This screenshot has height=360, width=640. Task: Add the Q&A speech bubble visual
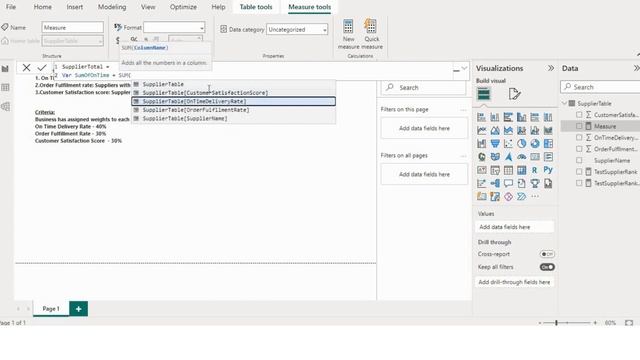pos(508,184)
